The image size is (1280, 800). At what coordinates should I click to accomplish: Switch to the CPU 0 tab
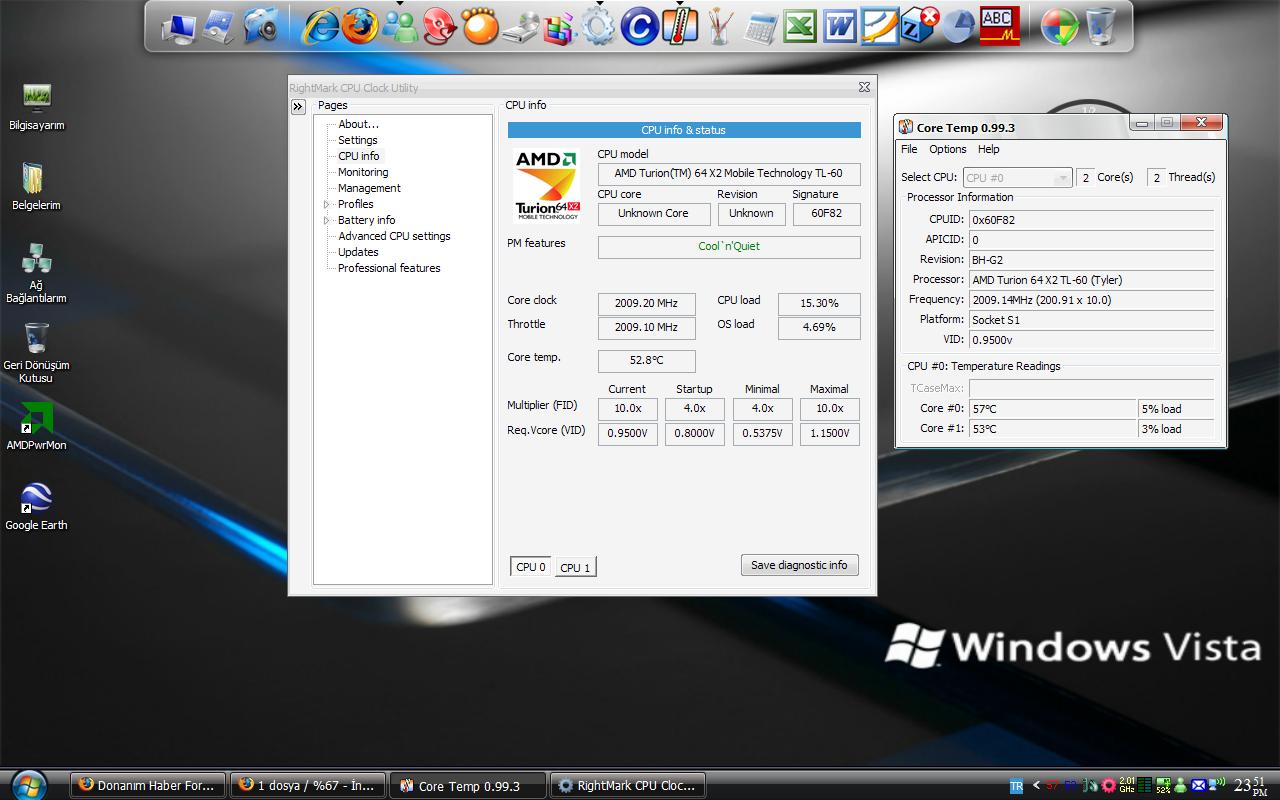pos(531,567)
